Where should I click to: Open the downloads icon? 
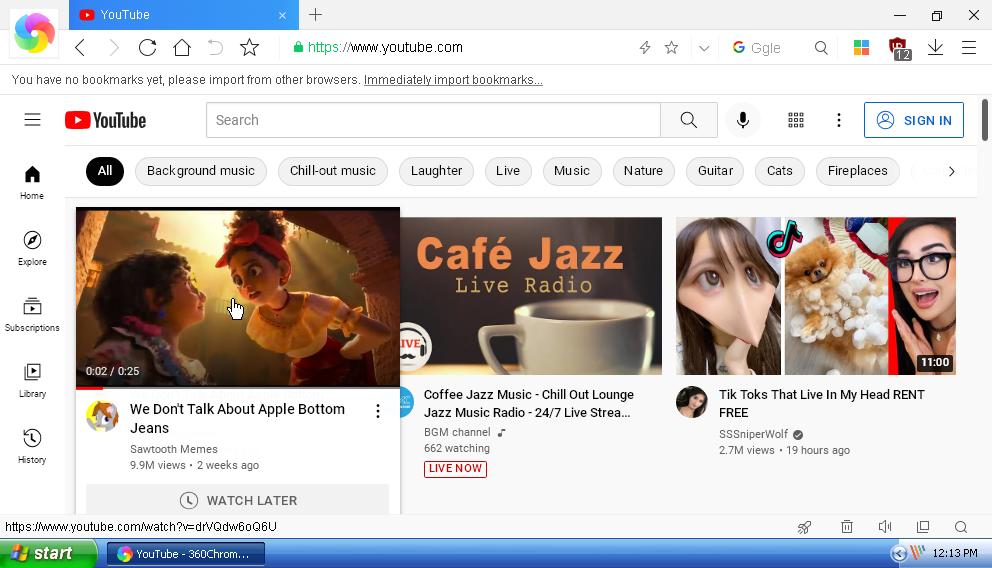coord(935,47)
